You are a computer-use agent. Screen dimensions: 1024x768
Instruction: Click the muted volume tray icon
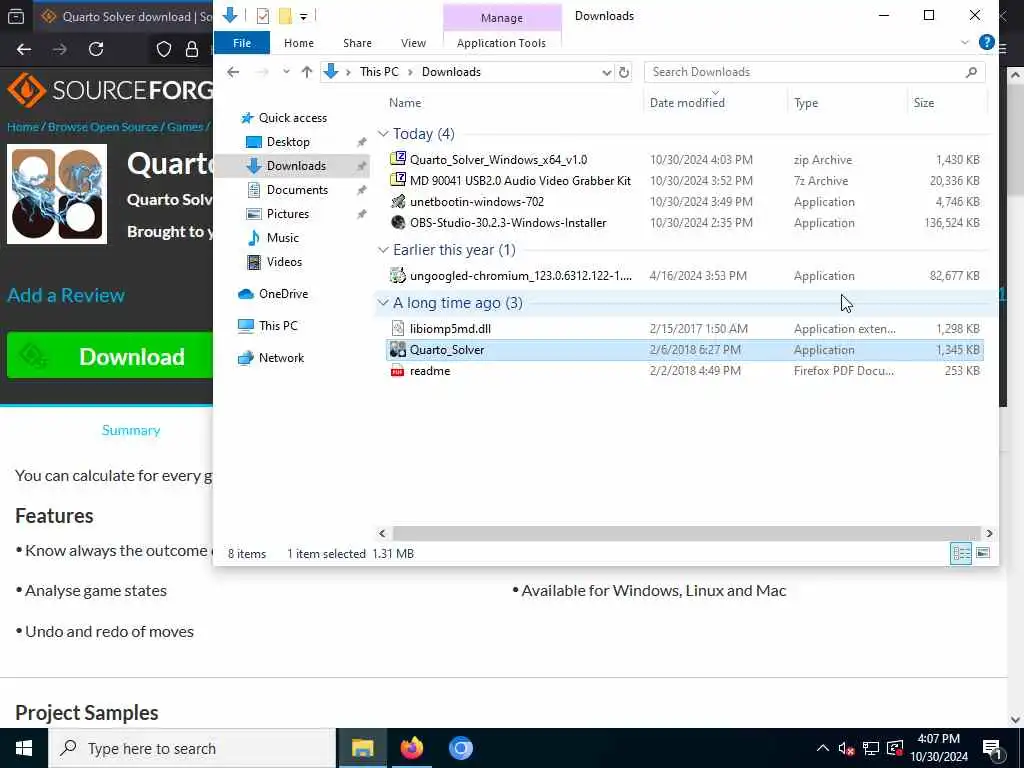[846, 748]
